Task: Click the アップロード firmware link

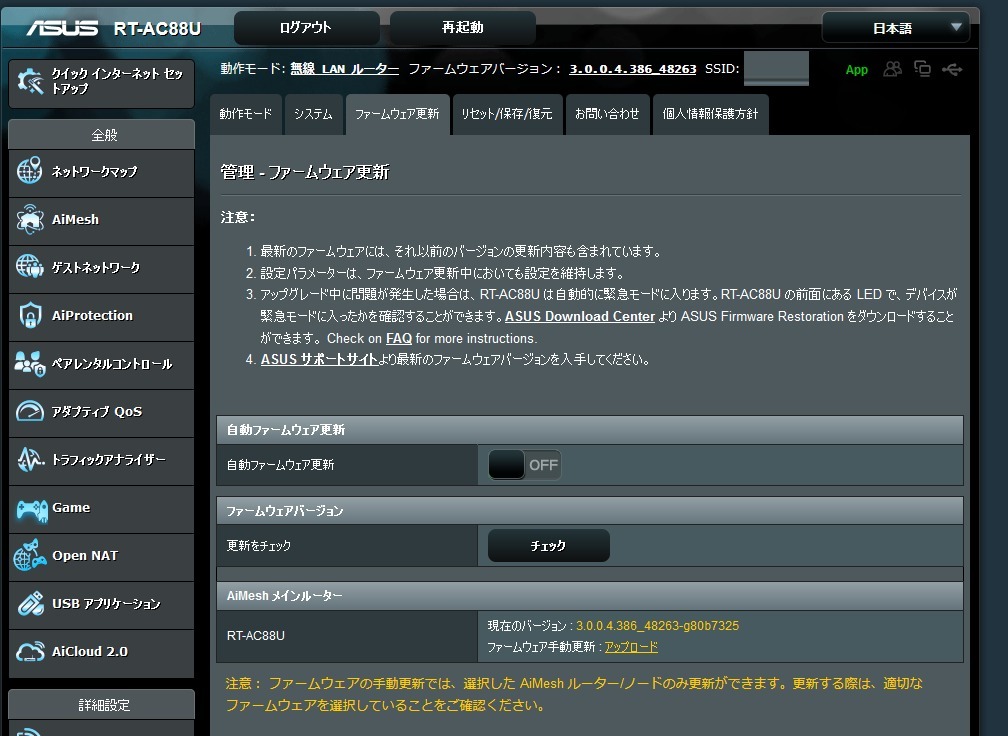Action: [x=631, y=647]
